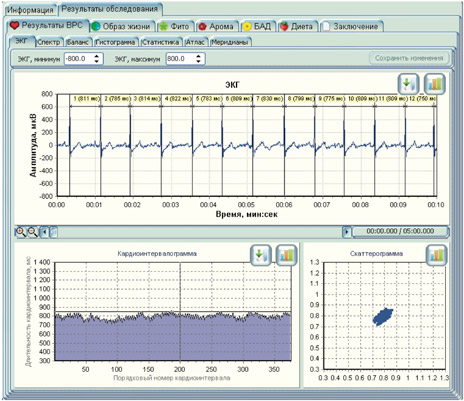
Task: Open the ECG chart bar-graph settings icon
Action: (435, 84)
